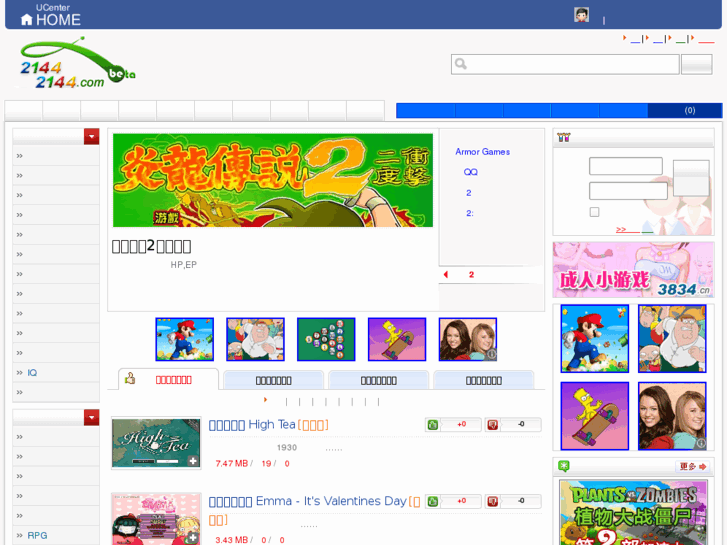Open the High Tea game thumbnail
The height and width of the screenshot is (545, 727).
coord(156,443)
